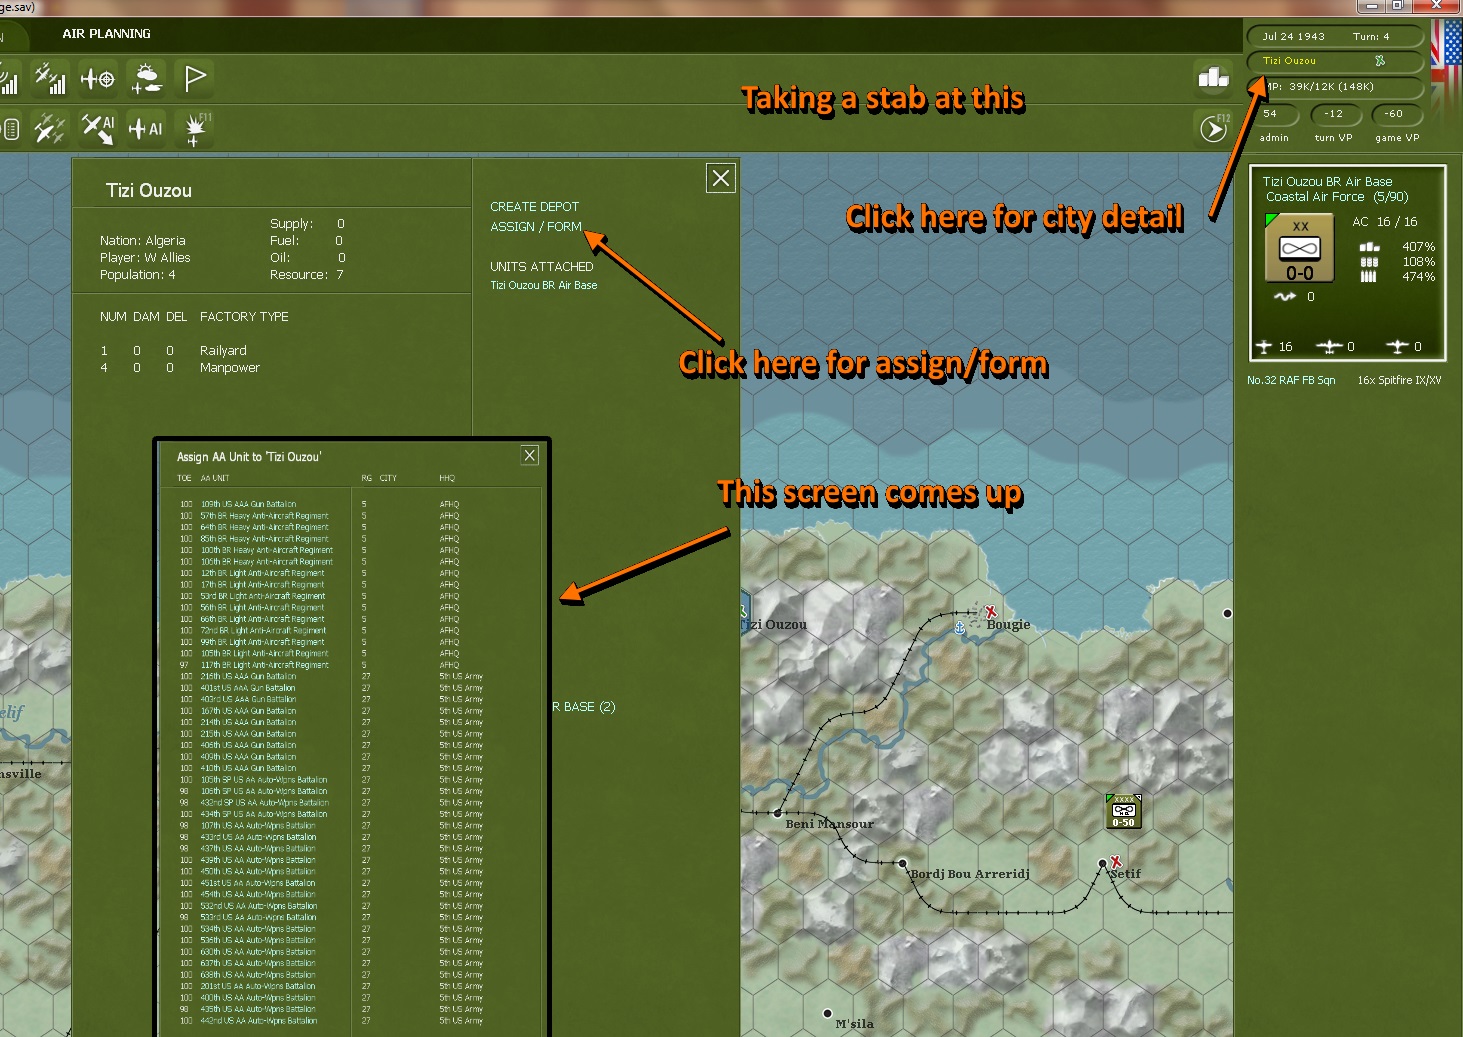Click the Tizi Ouzou city name button
The width and height of the screenshot is (1463, 1037).
point(1334,61)
